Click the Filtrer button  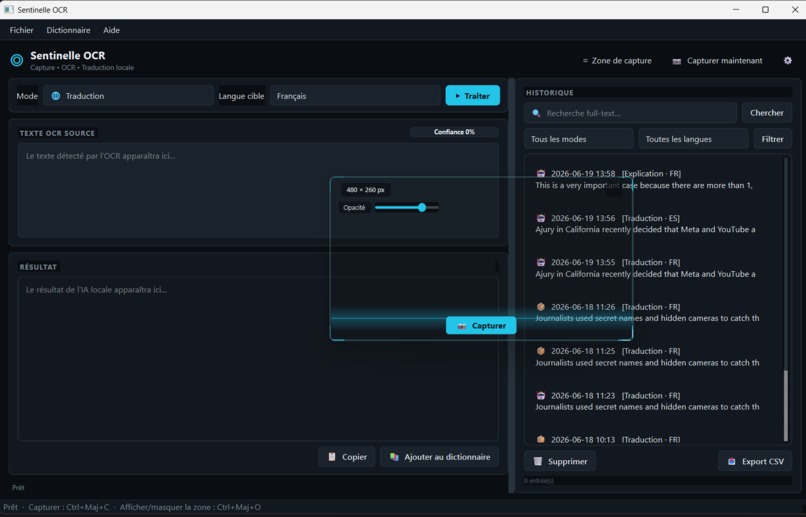click(773, 139)
